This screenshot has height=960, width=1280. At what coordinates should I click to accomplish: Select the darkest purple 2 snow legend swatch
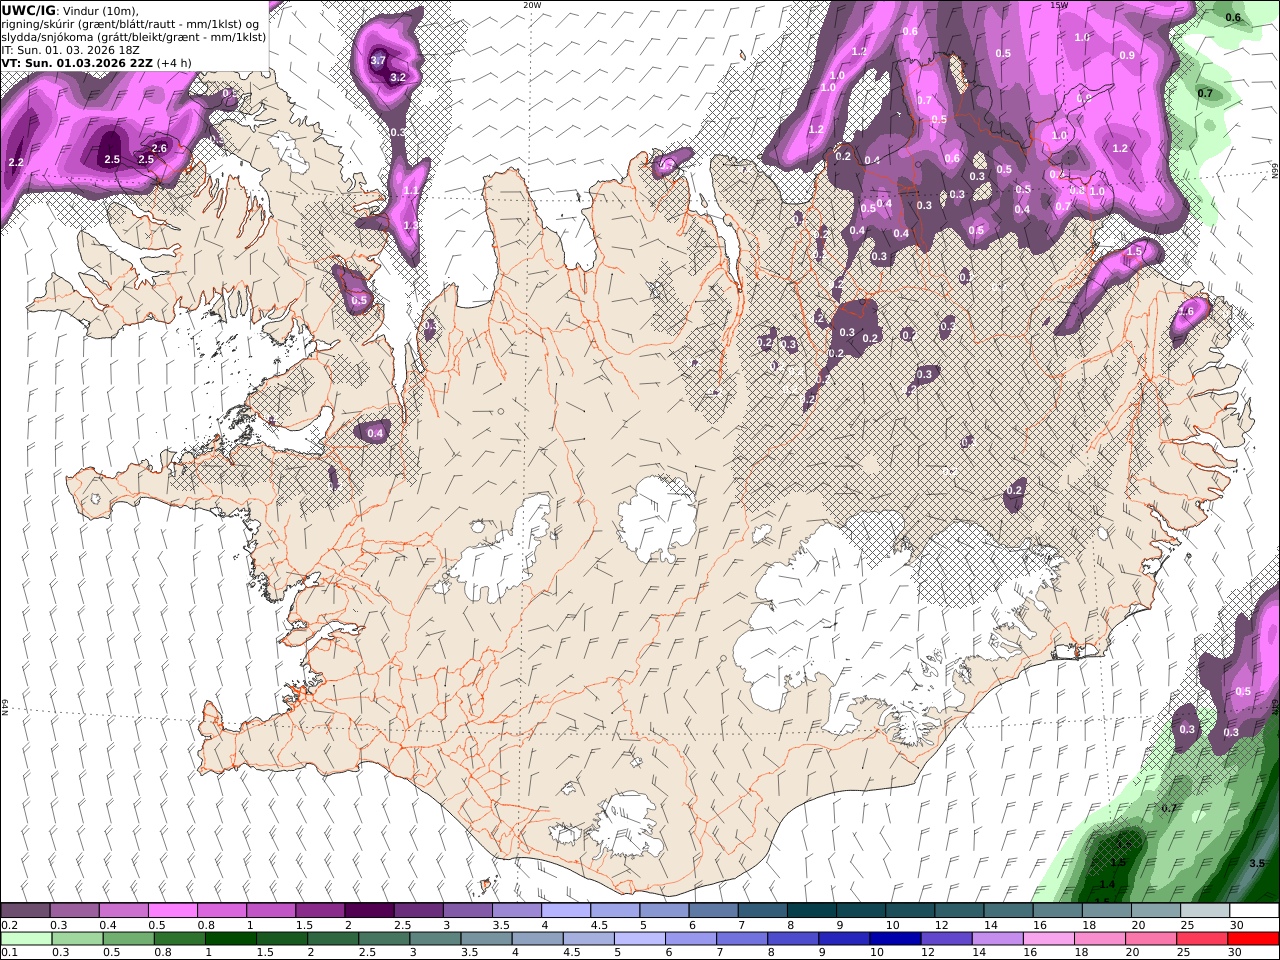pos(369,911)
